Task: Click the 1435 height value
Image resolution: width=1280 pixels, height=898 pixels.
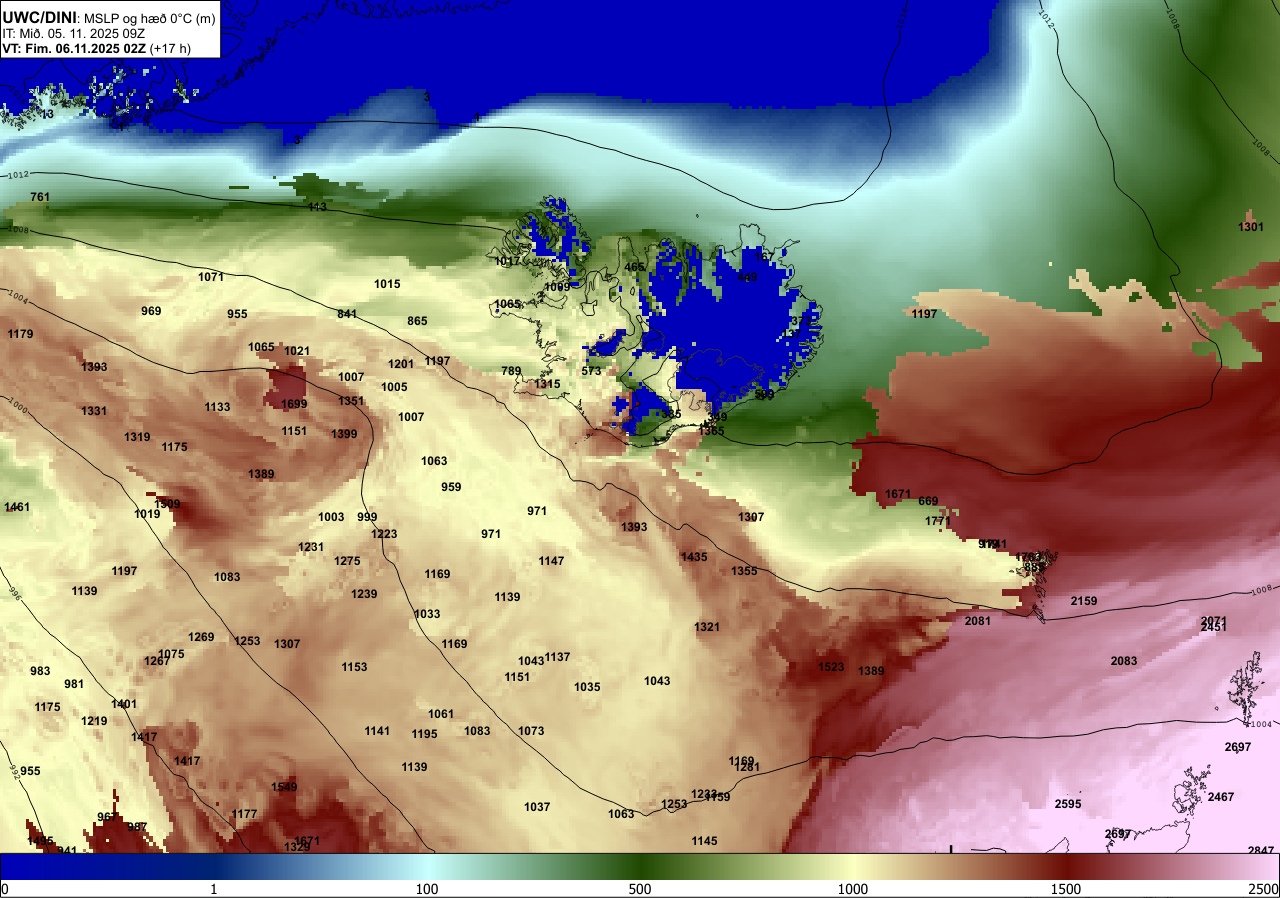Action: (694, 557)
